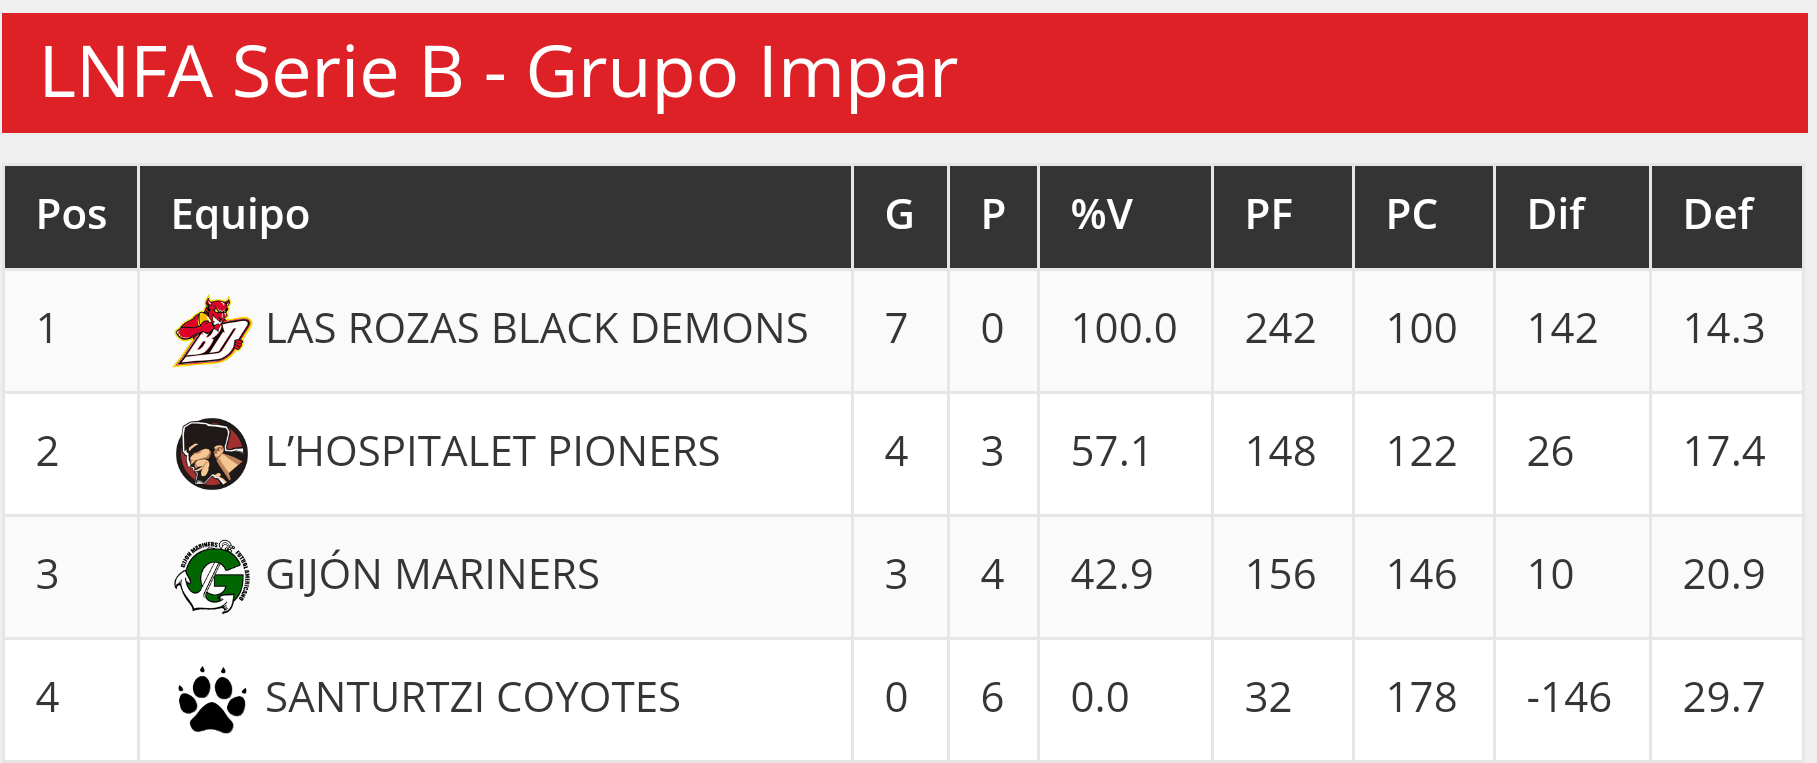1817x763 pixels.
Task: Click the Santurtzi Coyotes paw print icon
Action: [x=211, y=700]
